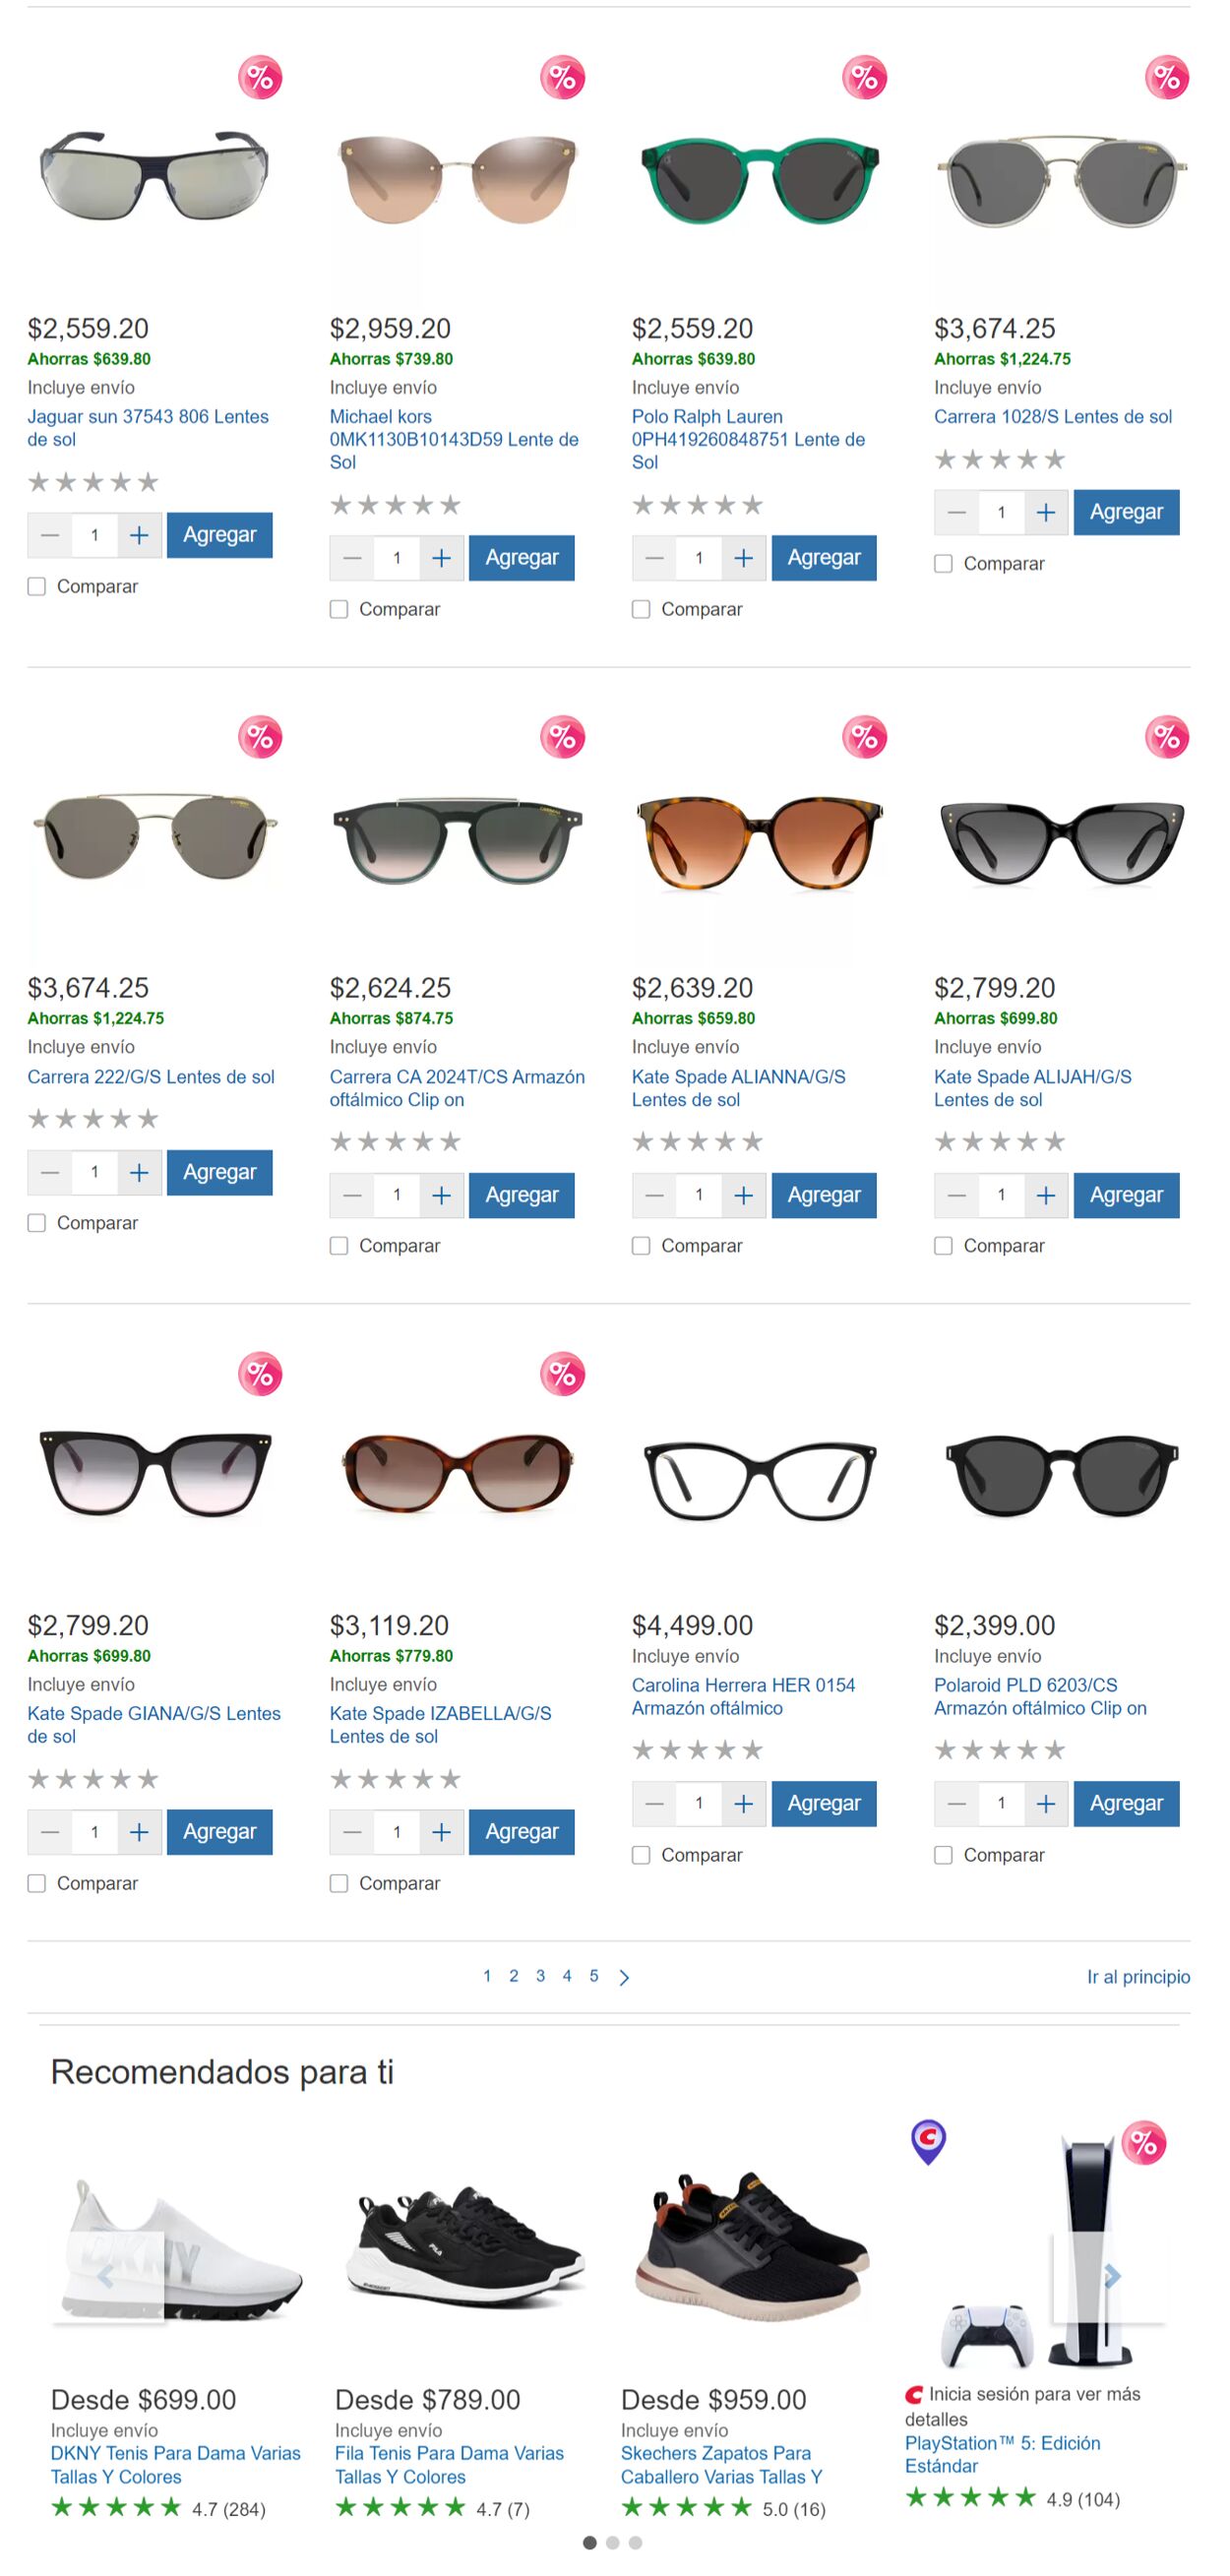Click the discount badge on PlayStation 5
The height and width of the screenshot is (2576, 1230).
tap(1144, 2143)
